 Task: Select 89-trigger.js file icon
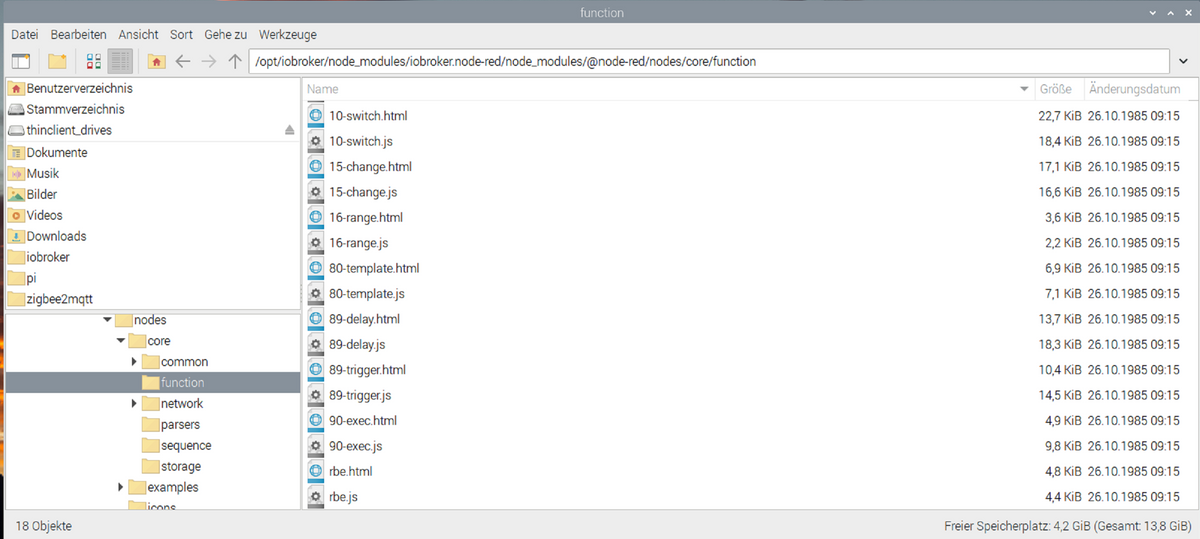pyautogui.click(x=316, y=396)
